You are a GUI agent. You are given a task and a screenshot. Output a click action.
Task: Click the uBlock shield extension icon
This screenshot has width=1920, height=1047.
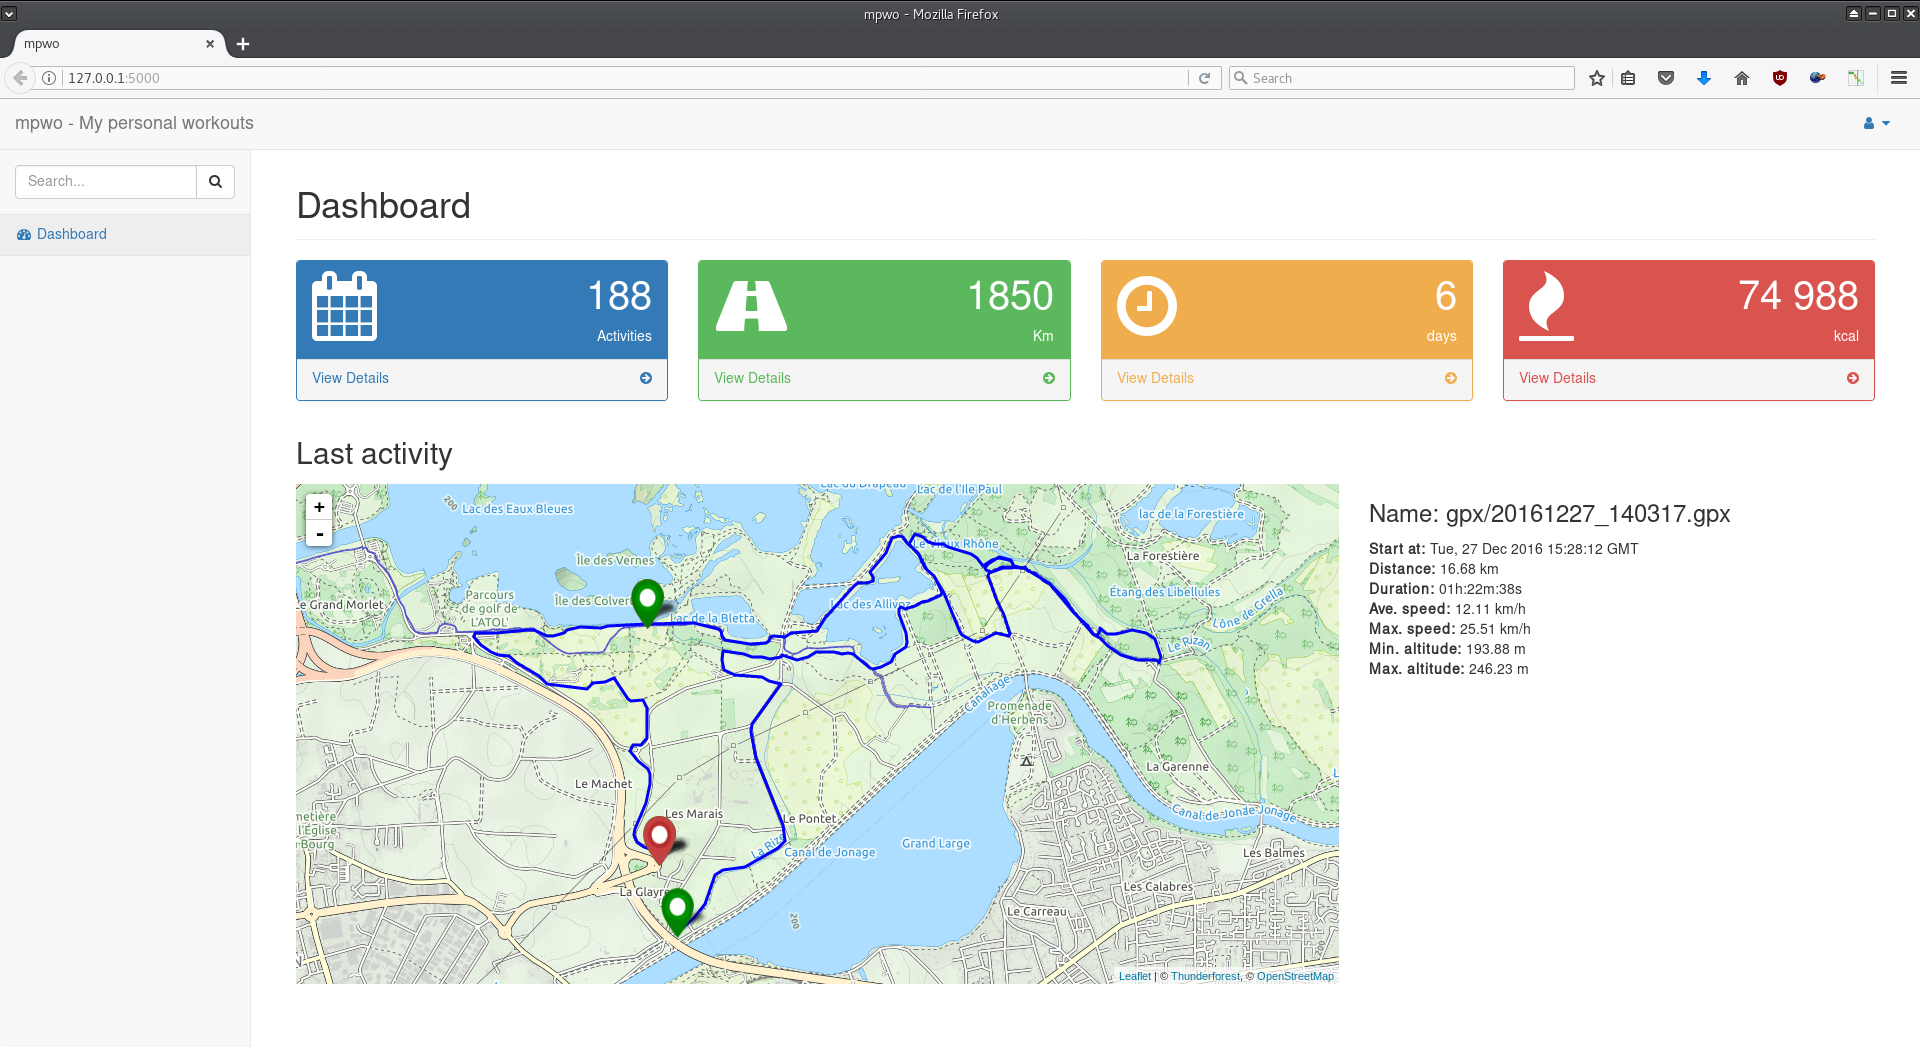1780,78
